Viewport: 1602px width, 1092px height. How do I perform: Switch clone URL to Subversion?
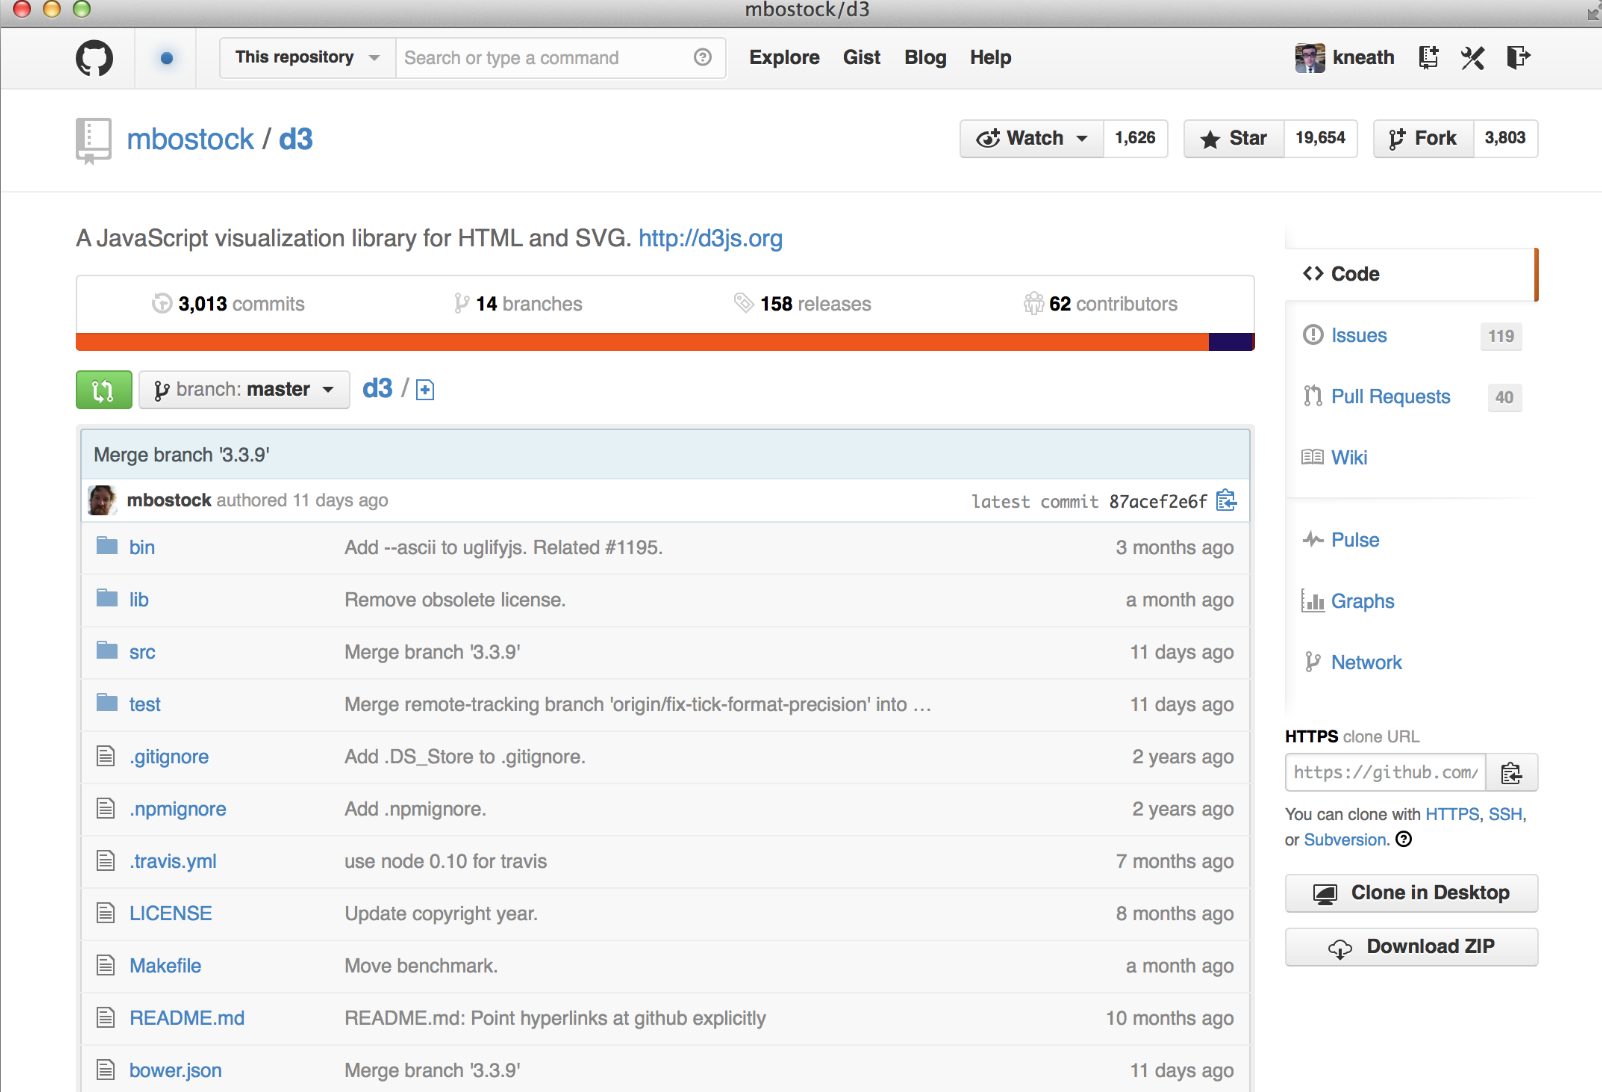[1345, 840]
